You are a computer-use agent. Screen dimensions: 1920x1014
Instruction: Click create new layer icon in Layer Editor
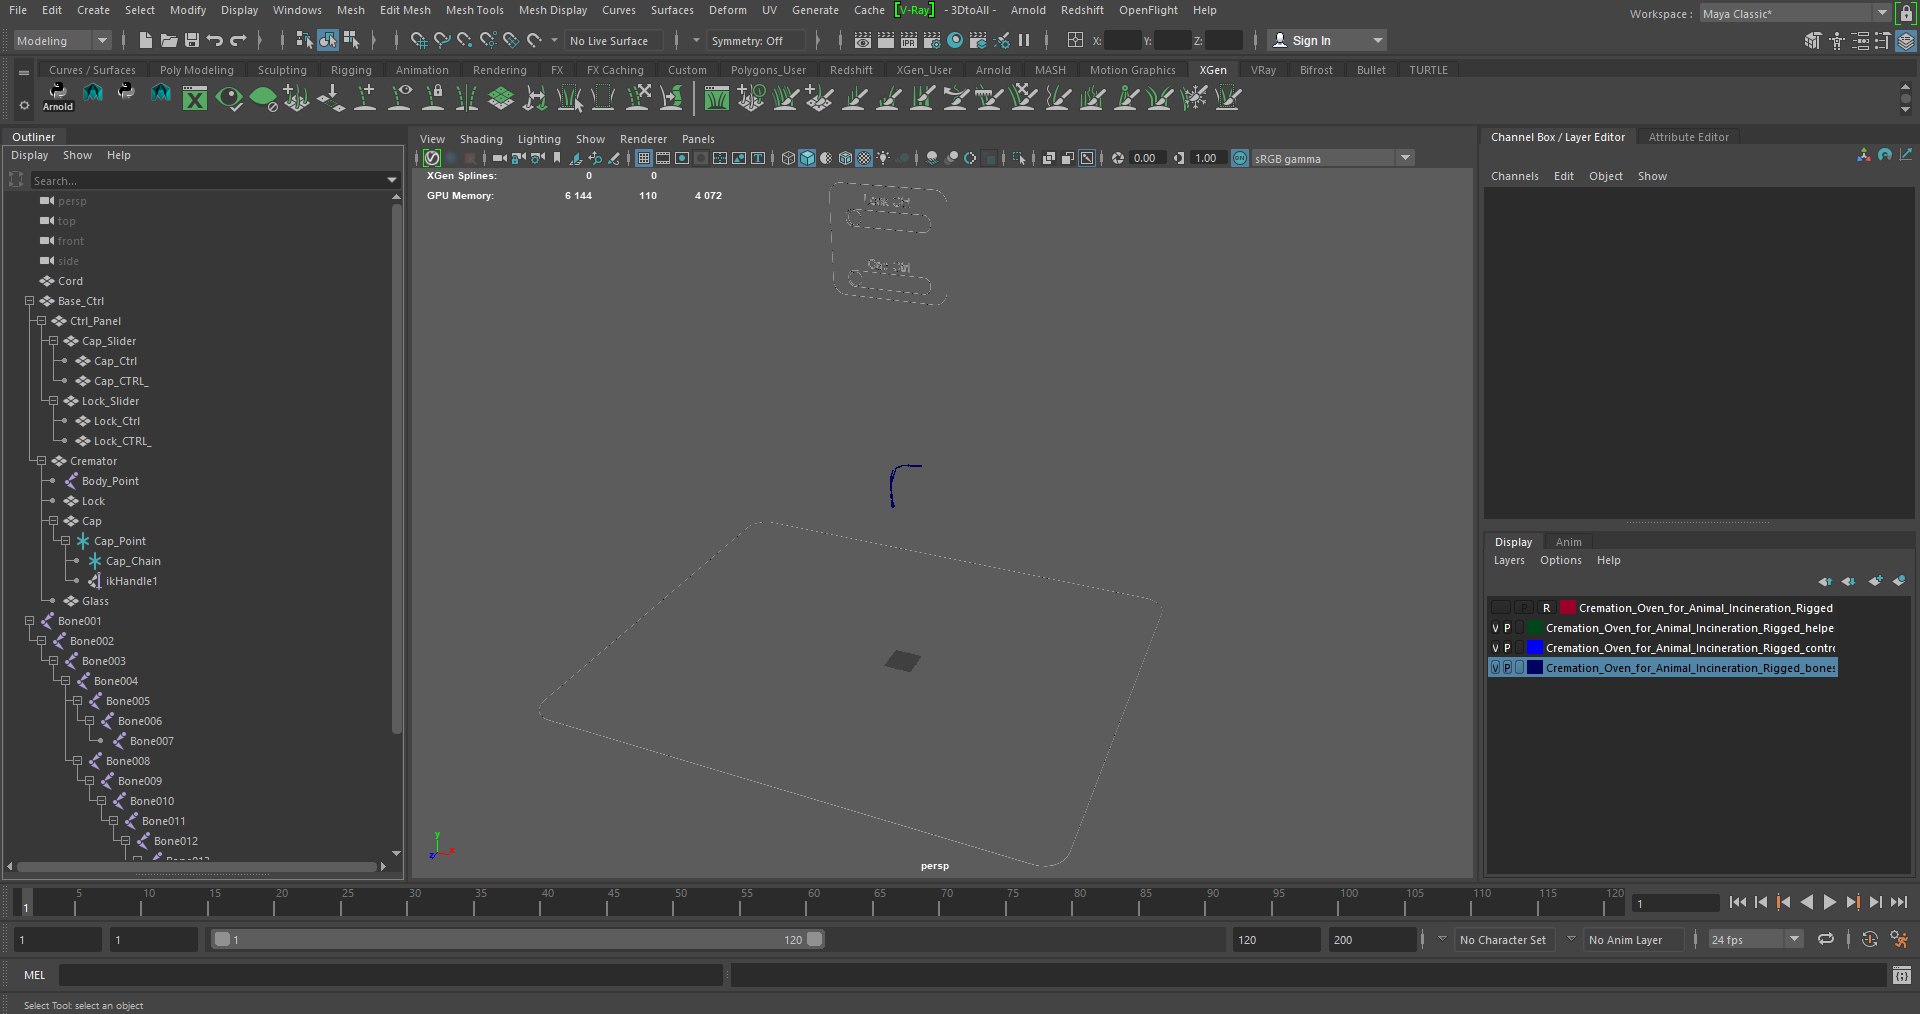(x=1875, y=581)
